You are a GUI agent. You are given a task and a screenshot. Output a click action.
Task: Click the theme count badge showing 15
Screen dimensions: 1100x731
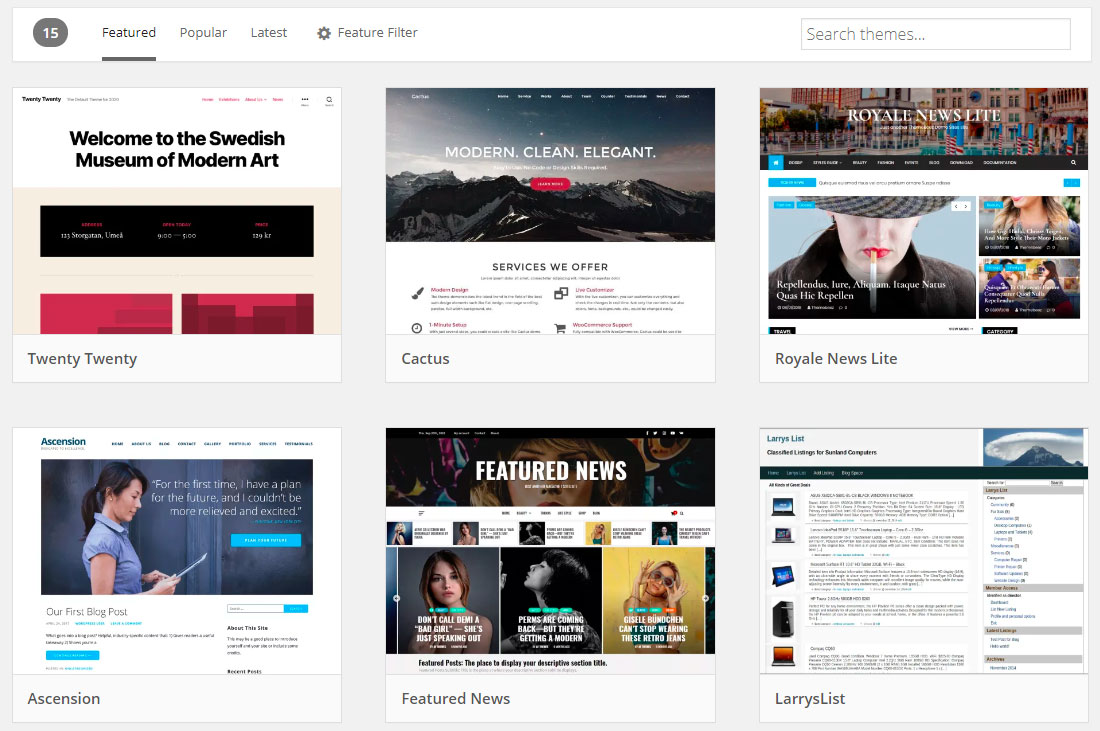50,32
